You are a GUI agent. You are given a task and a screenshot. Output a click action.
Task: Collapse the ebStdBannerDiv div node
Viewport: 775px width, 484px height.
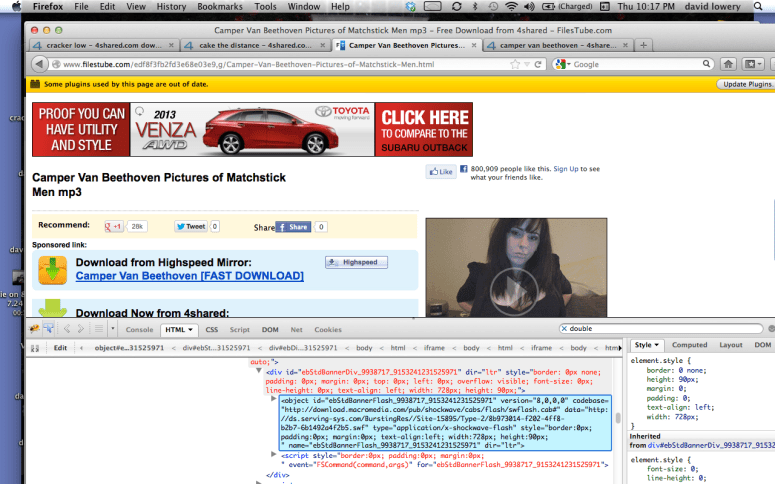click(256, 370)
